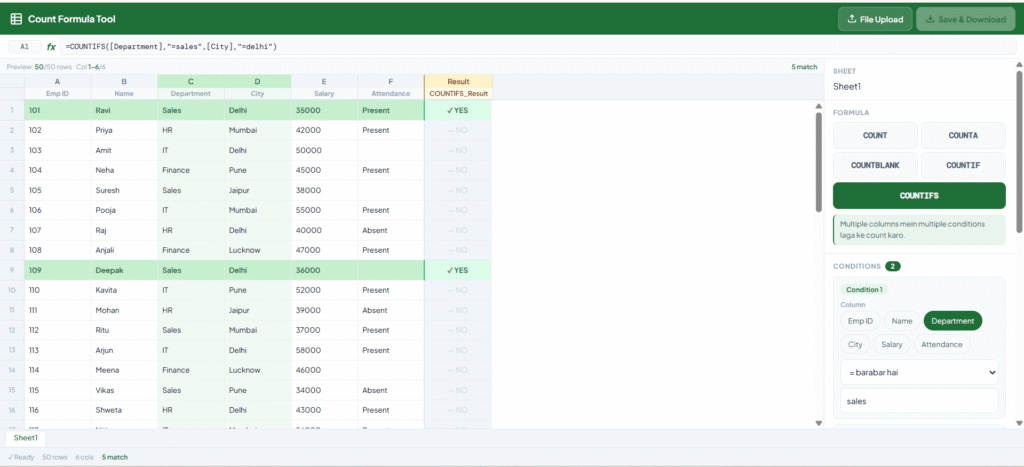The image size is (1024, 467).
Task: Click 'Absent' in Raj's row
Action: pos(391,230)
